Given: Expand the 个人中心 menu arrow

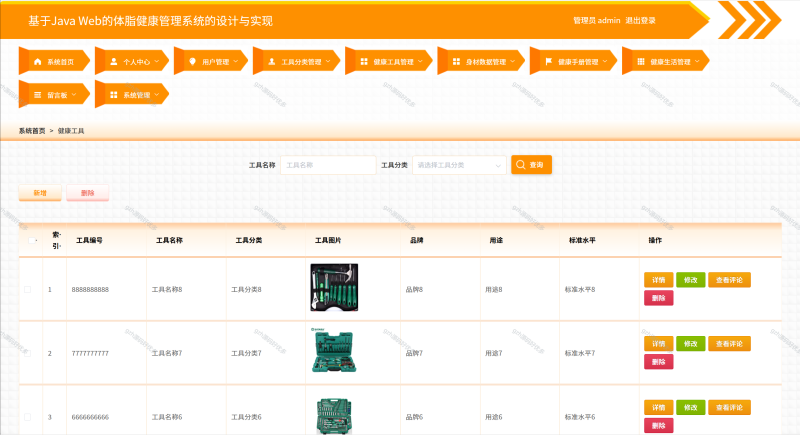Looking at the screenshot, I should tap(157, 62).
